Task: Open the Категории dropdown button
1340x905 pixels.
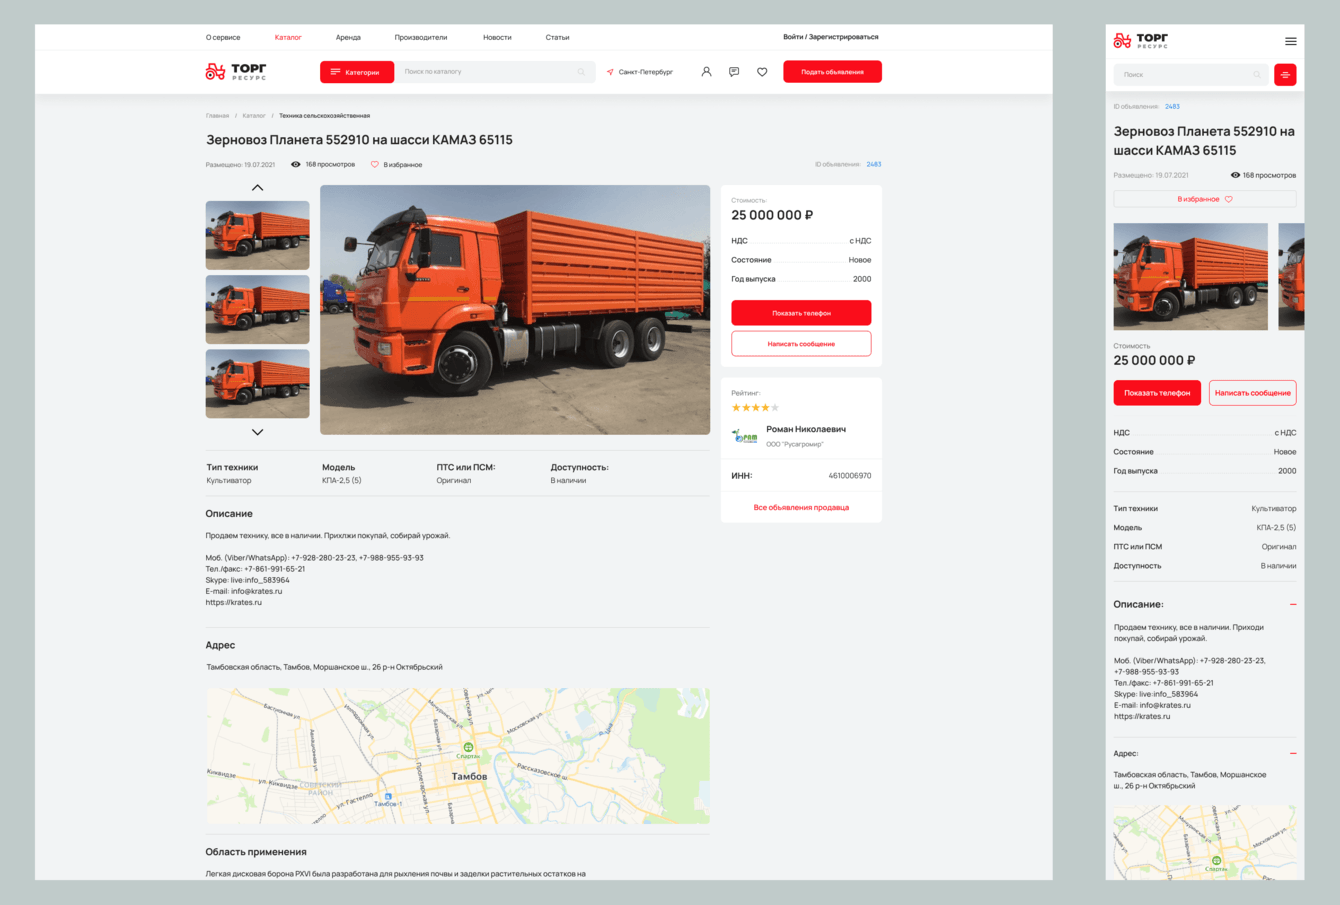Action: pos(358,72)
